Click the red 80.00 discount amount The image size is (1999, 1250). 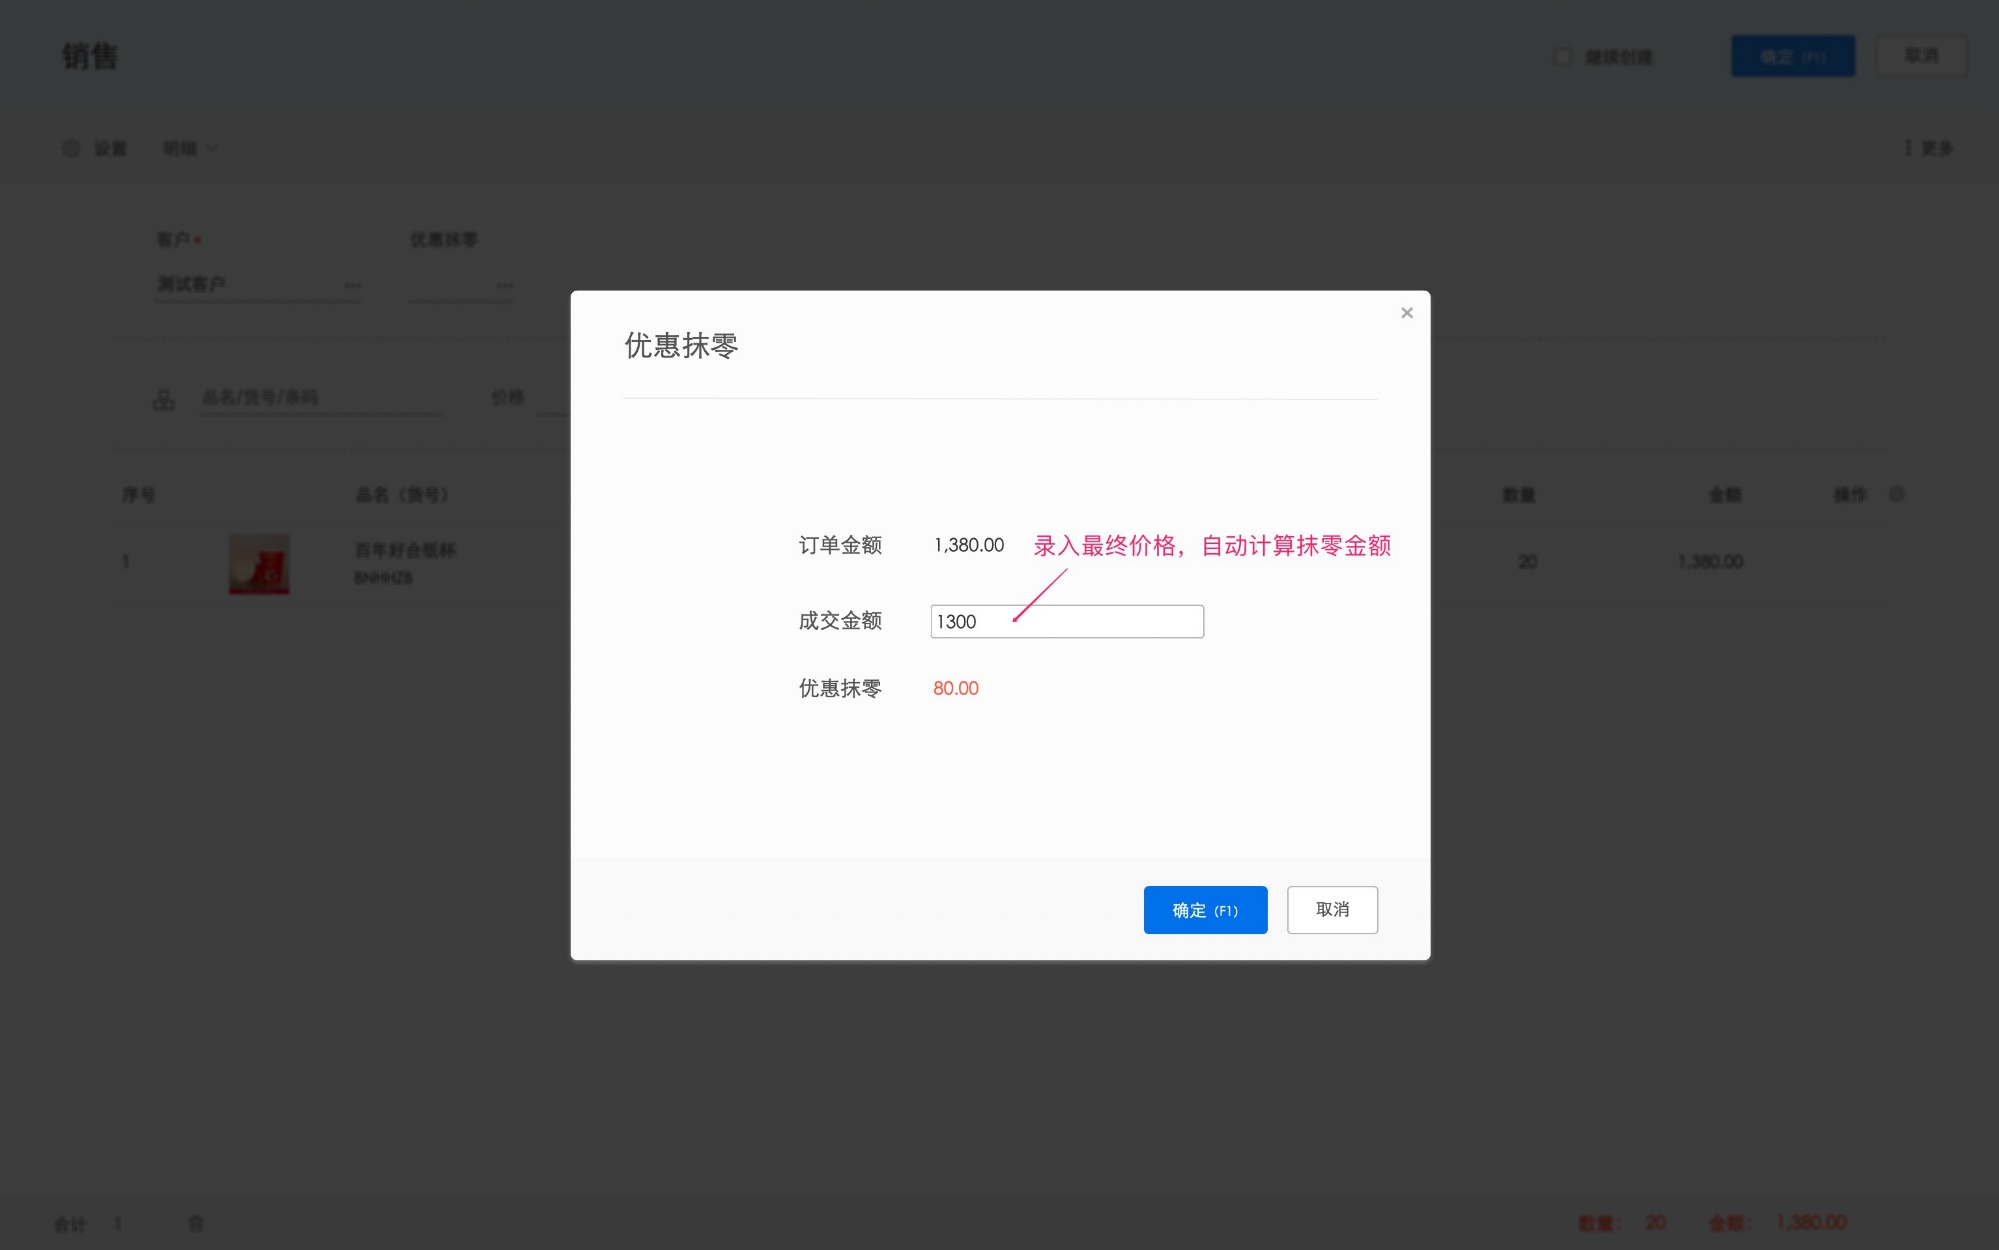(x=955, y=688)
